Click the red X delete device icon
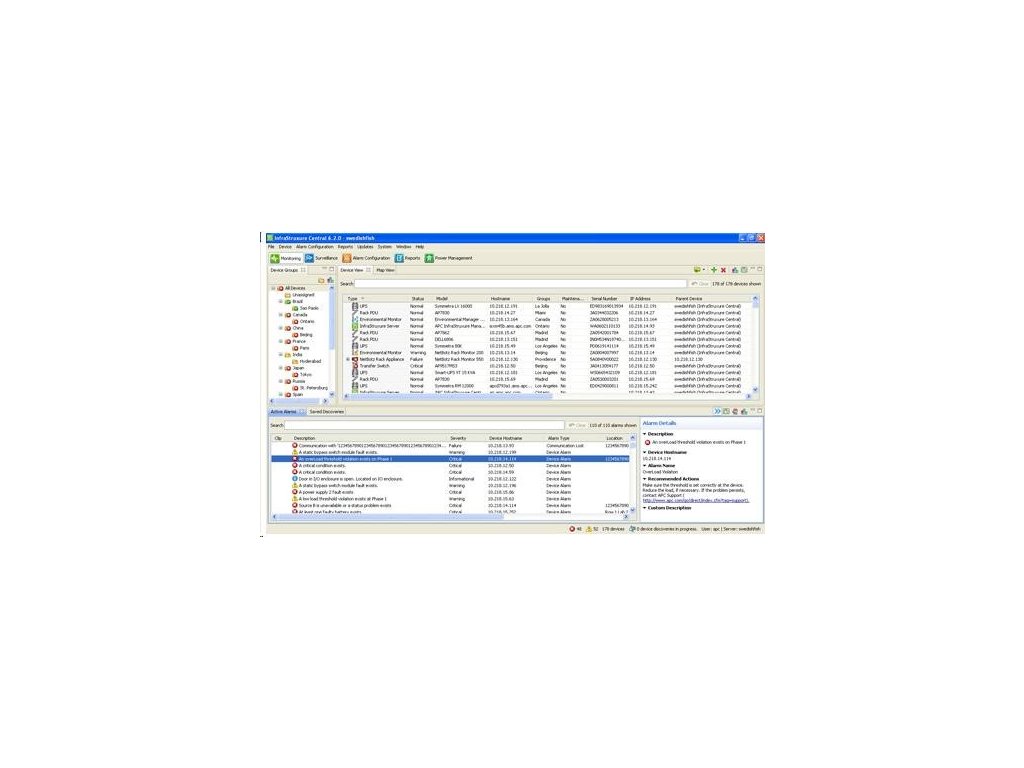This screenshot has height=768, width=1024. point(724,270)
